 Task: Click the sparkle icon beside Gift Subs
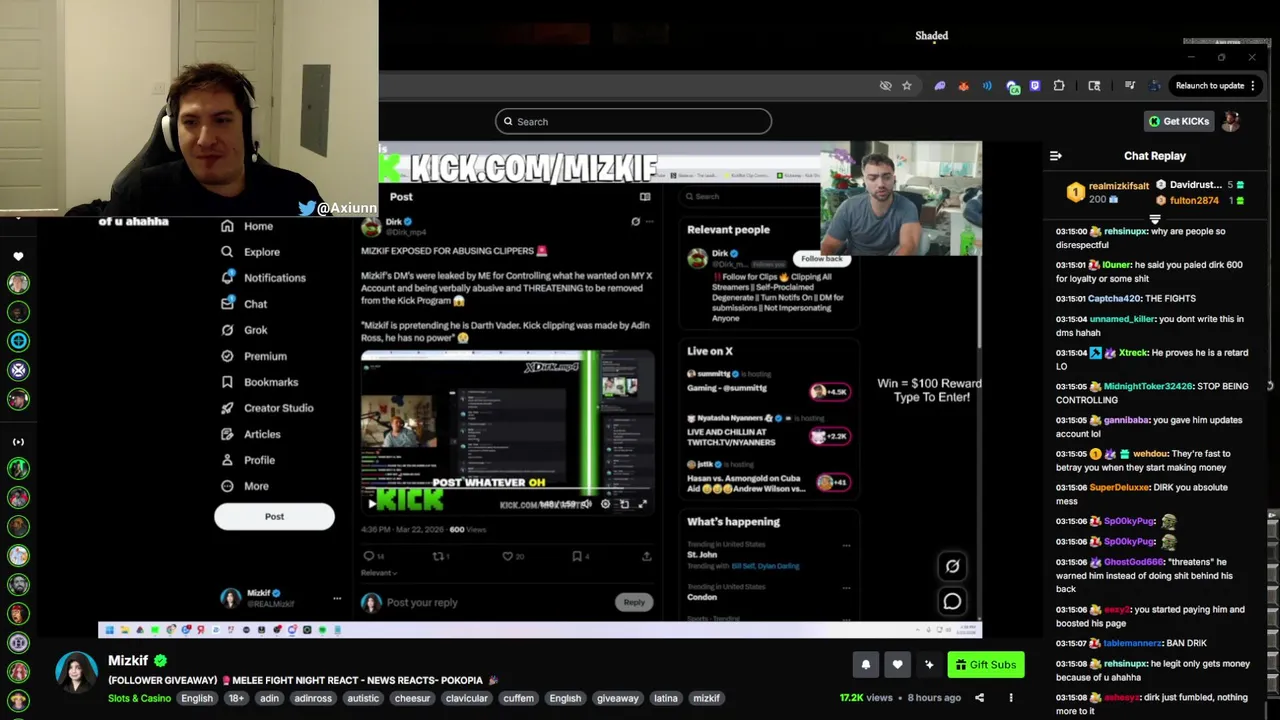(929, 664)
